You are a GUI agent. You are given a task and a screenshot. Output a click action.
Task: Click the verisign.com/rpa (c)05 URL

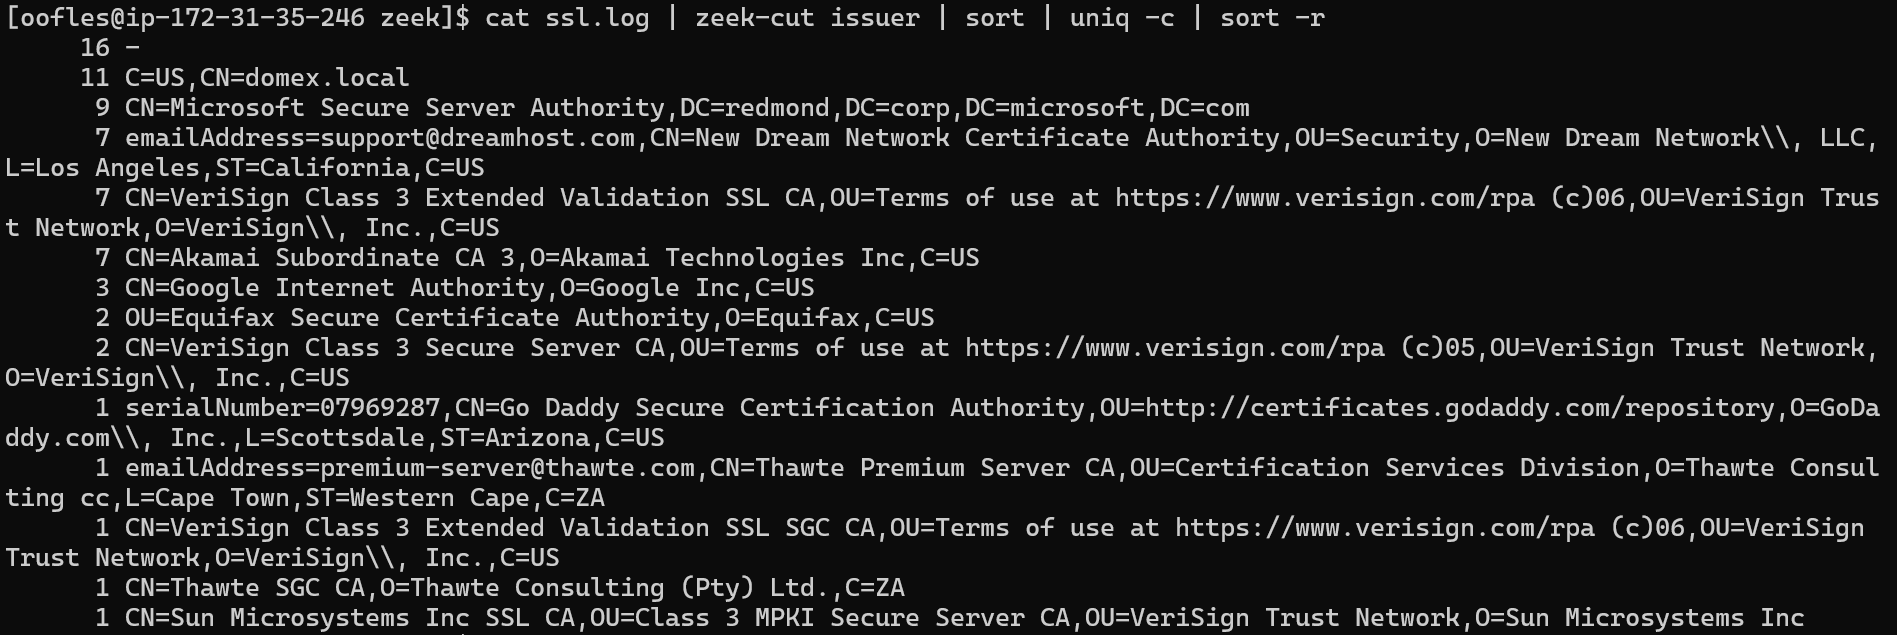point(1220,348)
